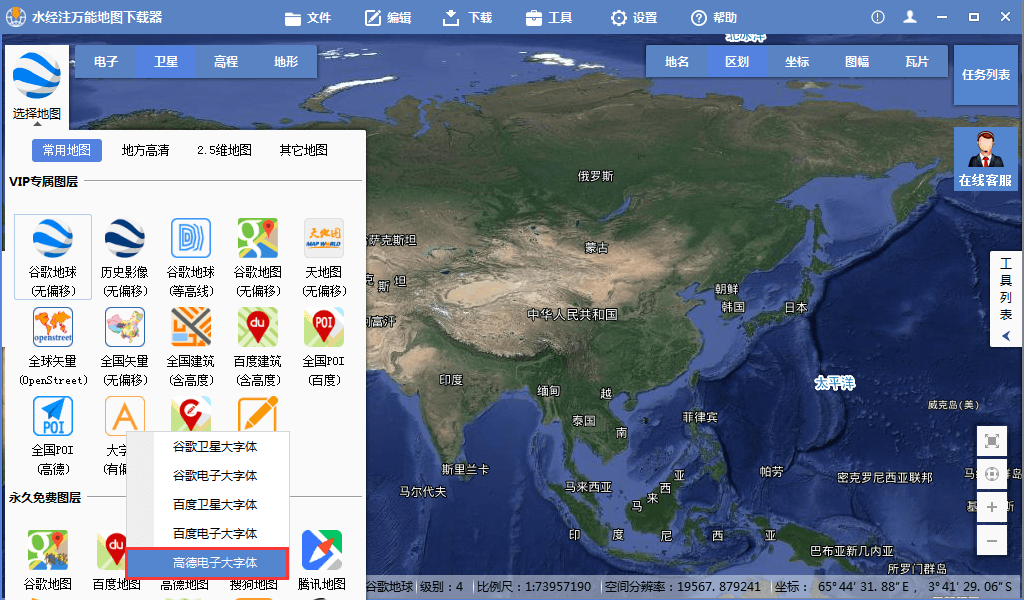
Task: Select 谷歌地球(无偏移) map layer
Action: pyautogui.click(x=53, y=257)
